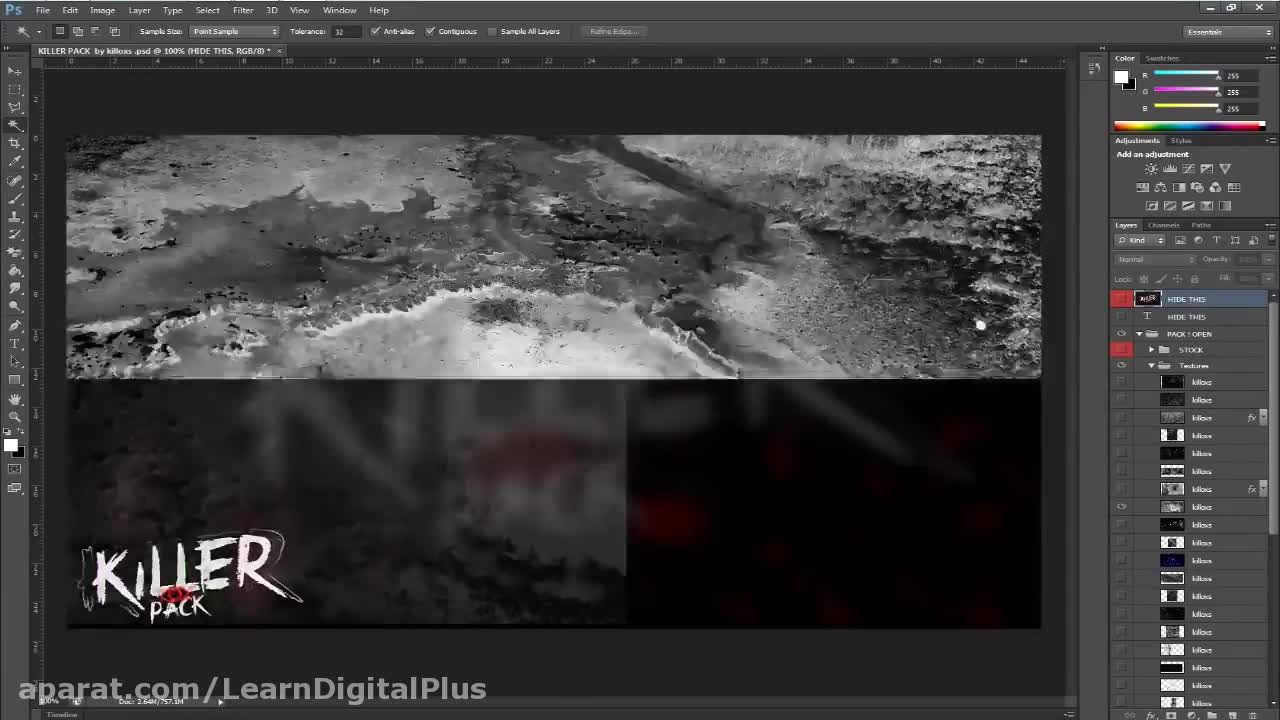Select the History Brush tool
The height and width of the screenshot is (720, 1280).
tap(15, 234)
